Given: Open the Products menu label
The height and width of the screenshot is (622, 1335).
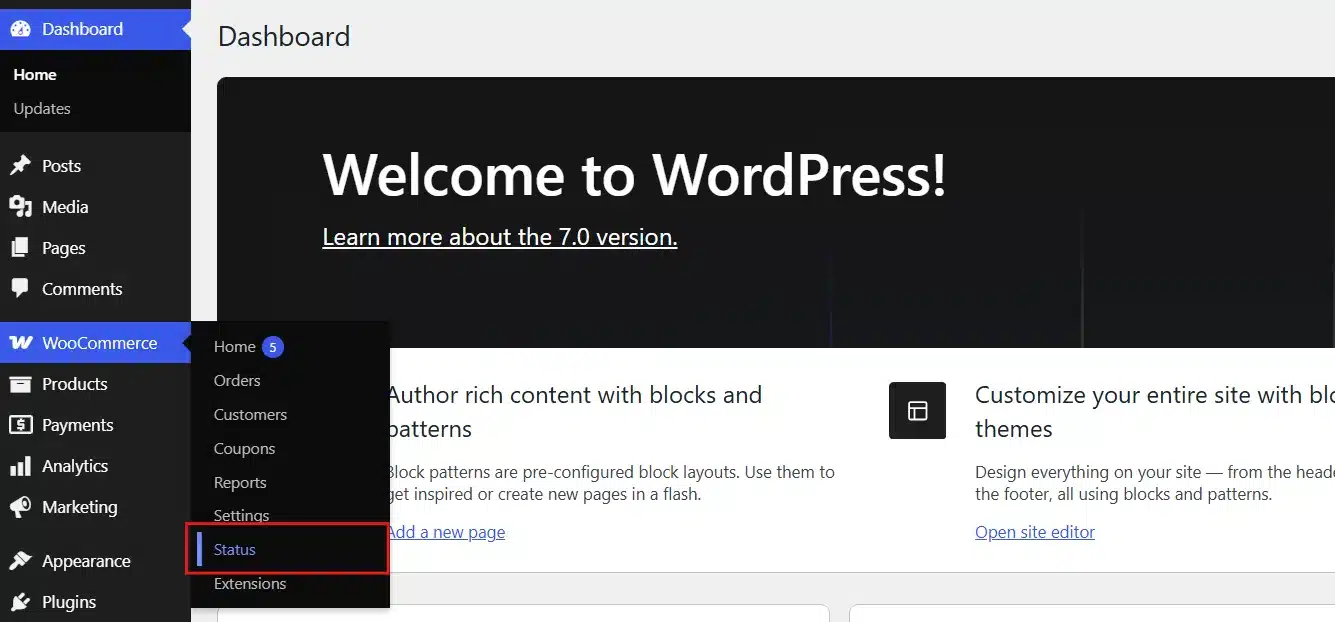Looking at the screenshot, I should (x=74, y=384).
